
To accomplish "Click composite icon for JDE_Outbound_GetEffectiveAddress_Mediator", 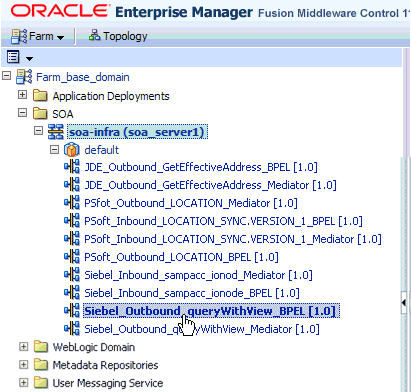I will (x=72, y=184).
